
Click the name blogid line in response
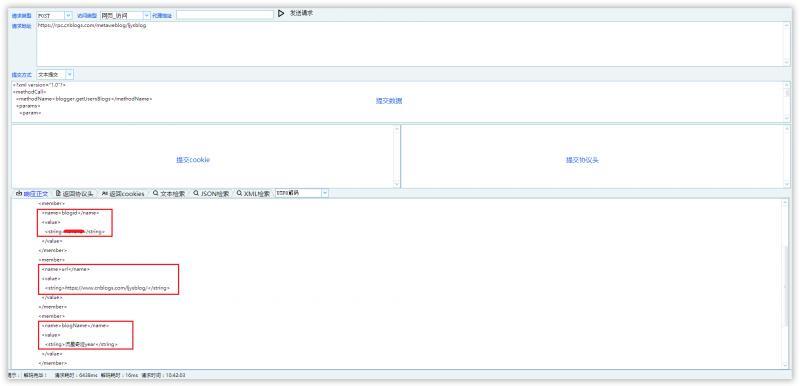(x=70, y=213)
